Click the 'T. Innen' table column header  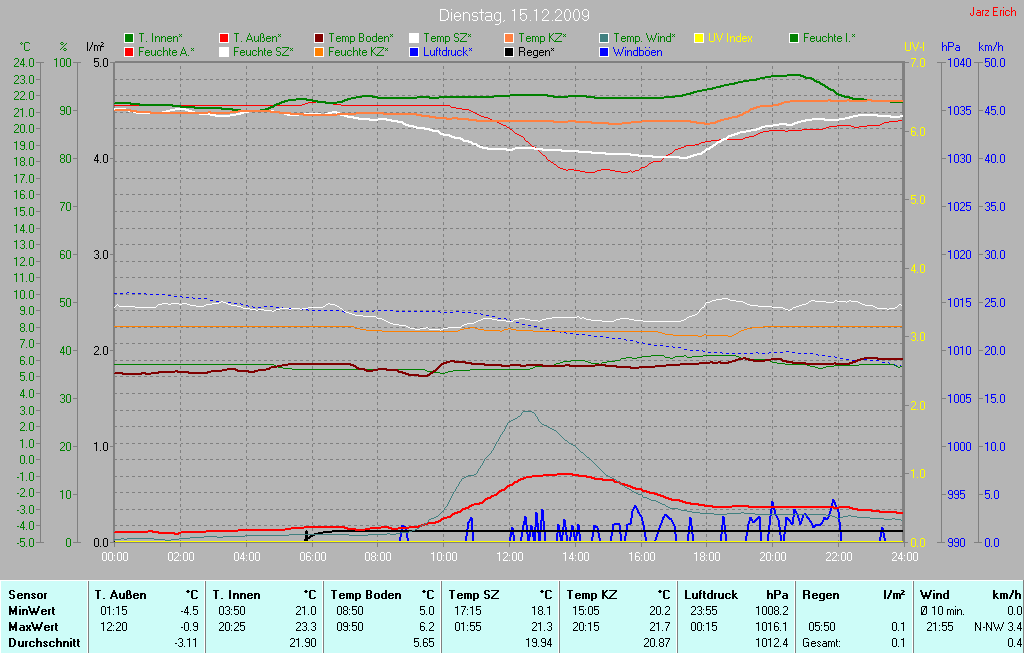[236, 595]
